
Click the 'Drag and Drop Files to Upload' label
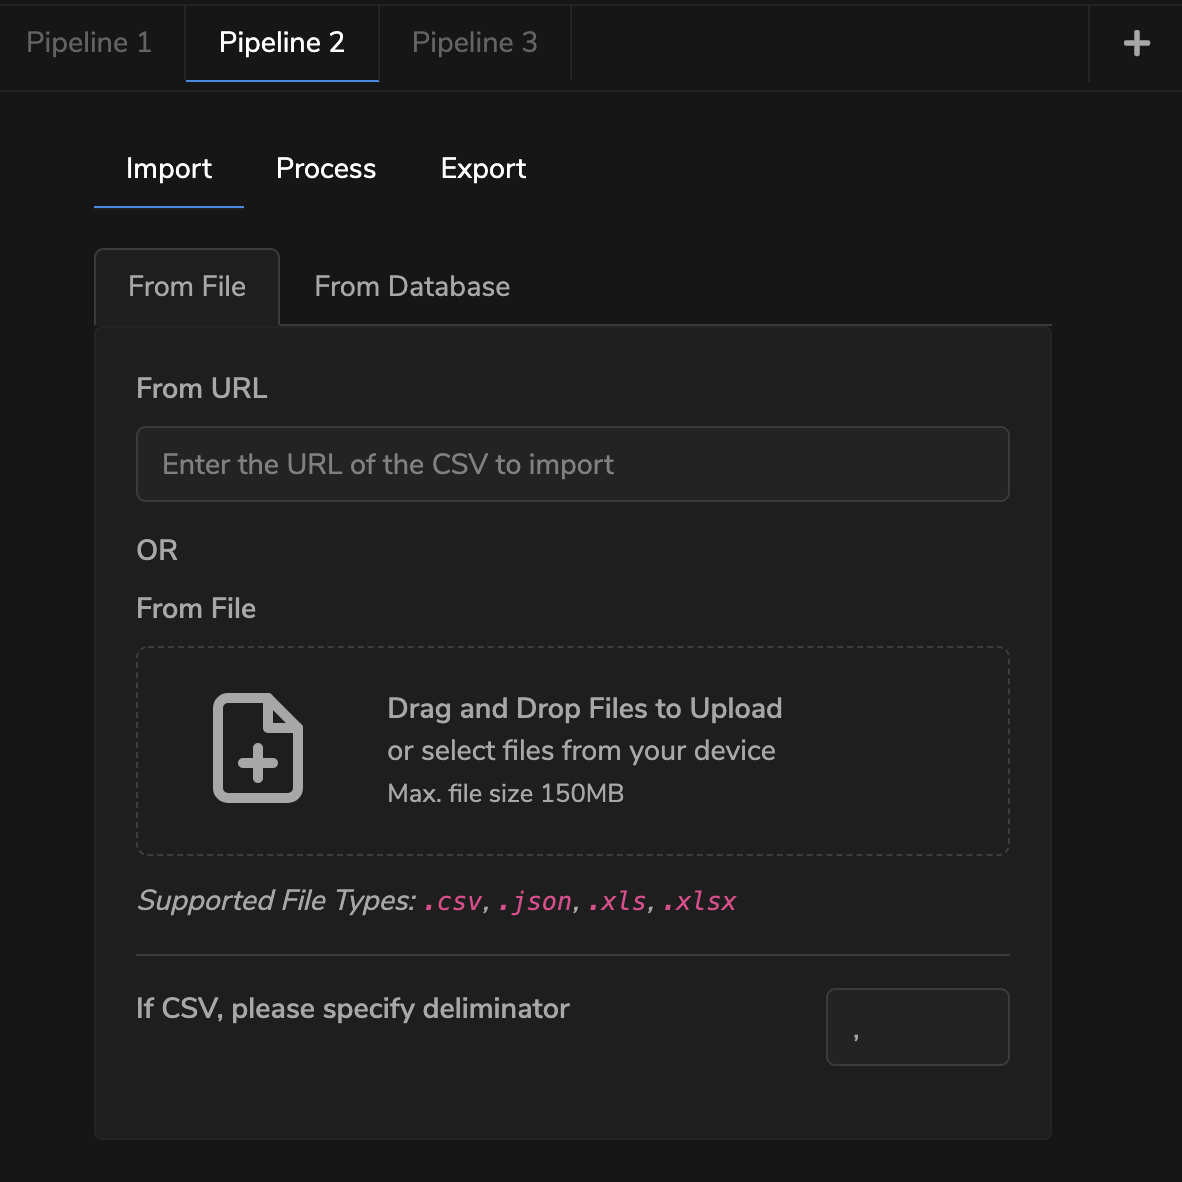coord(584,708)
